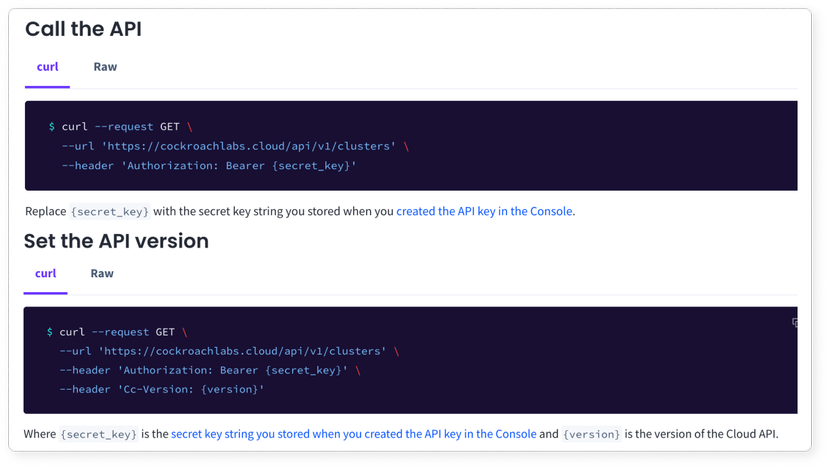Screen dimensions: 828x468
Task: Follow the 'secret key string you stored' link
Action: [x=353, y=434]
